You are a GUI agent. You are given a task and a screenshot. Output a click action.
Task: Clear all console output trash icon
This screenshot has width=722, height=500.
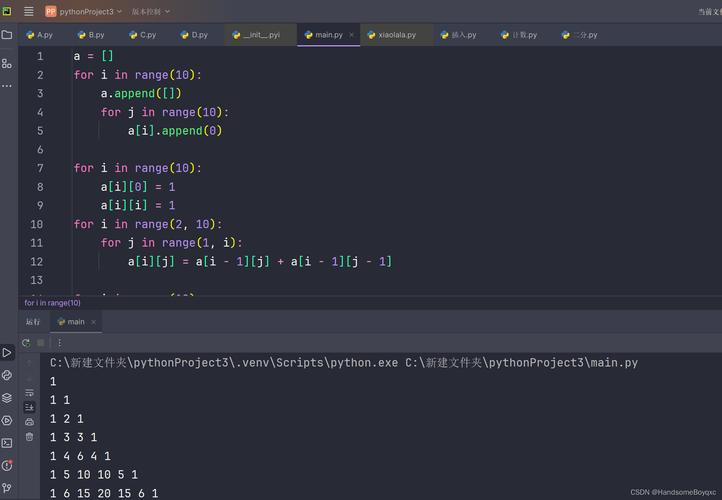coord(29,436)
